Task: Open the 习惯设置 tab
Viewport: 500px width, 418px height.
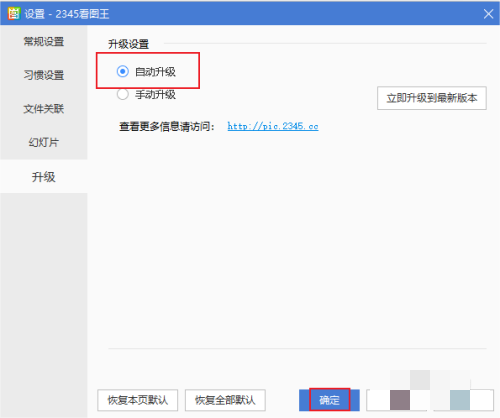Action: [x=44, y=75]
